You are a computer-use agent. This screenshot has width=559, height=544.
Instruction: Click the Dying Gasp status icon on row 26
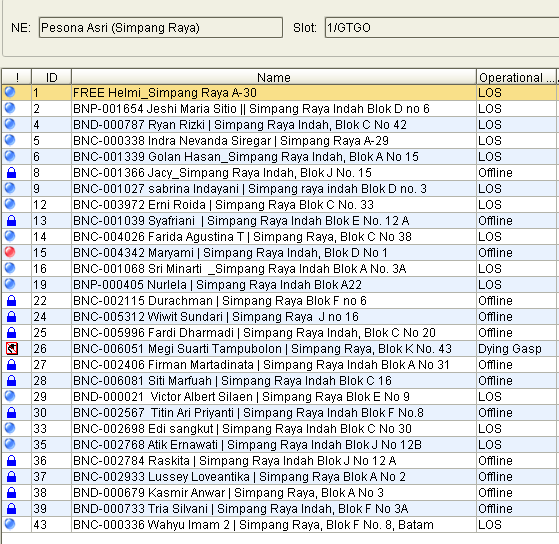click(x=12, y=348)
